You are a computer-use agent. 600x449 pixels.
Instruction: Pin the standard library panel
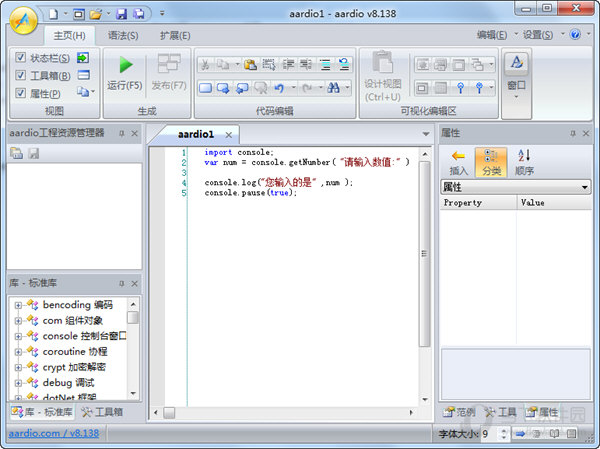(x=122, y=284)
